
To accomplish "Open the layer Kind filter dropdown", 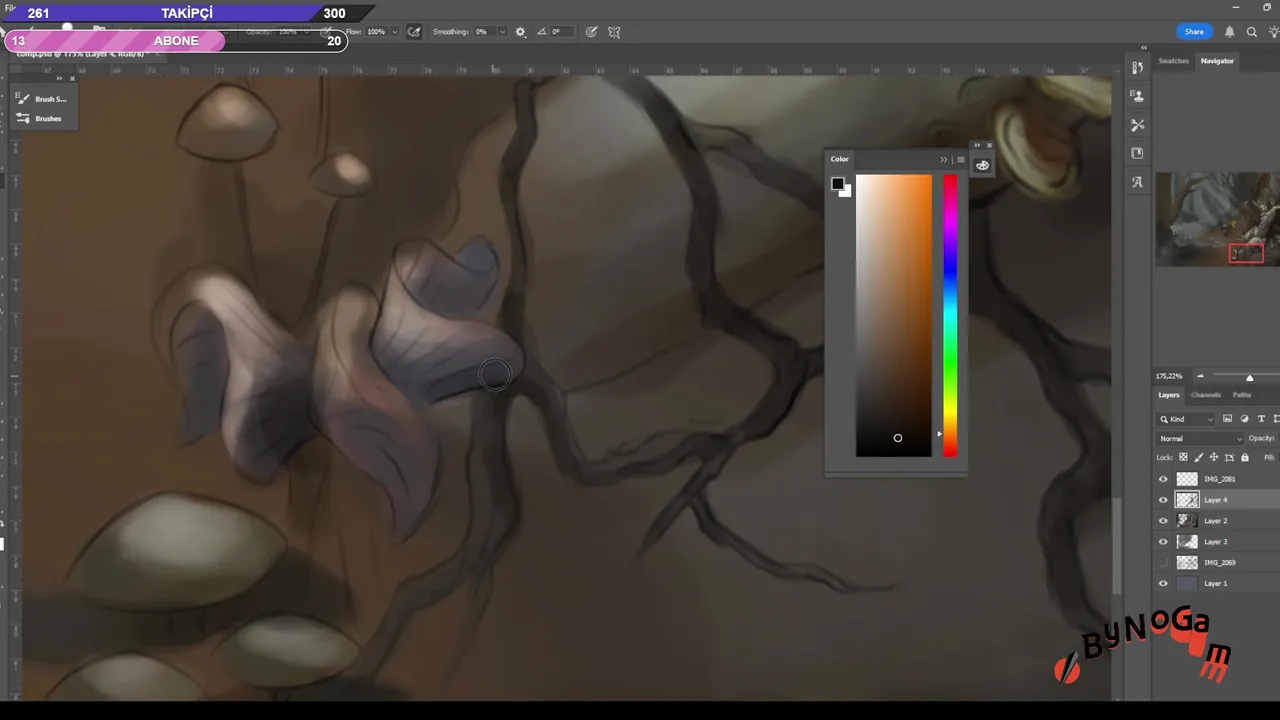I will [x=1186, y=419].
